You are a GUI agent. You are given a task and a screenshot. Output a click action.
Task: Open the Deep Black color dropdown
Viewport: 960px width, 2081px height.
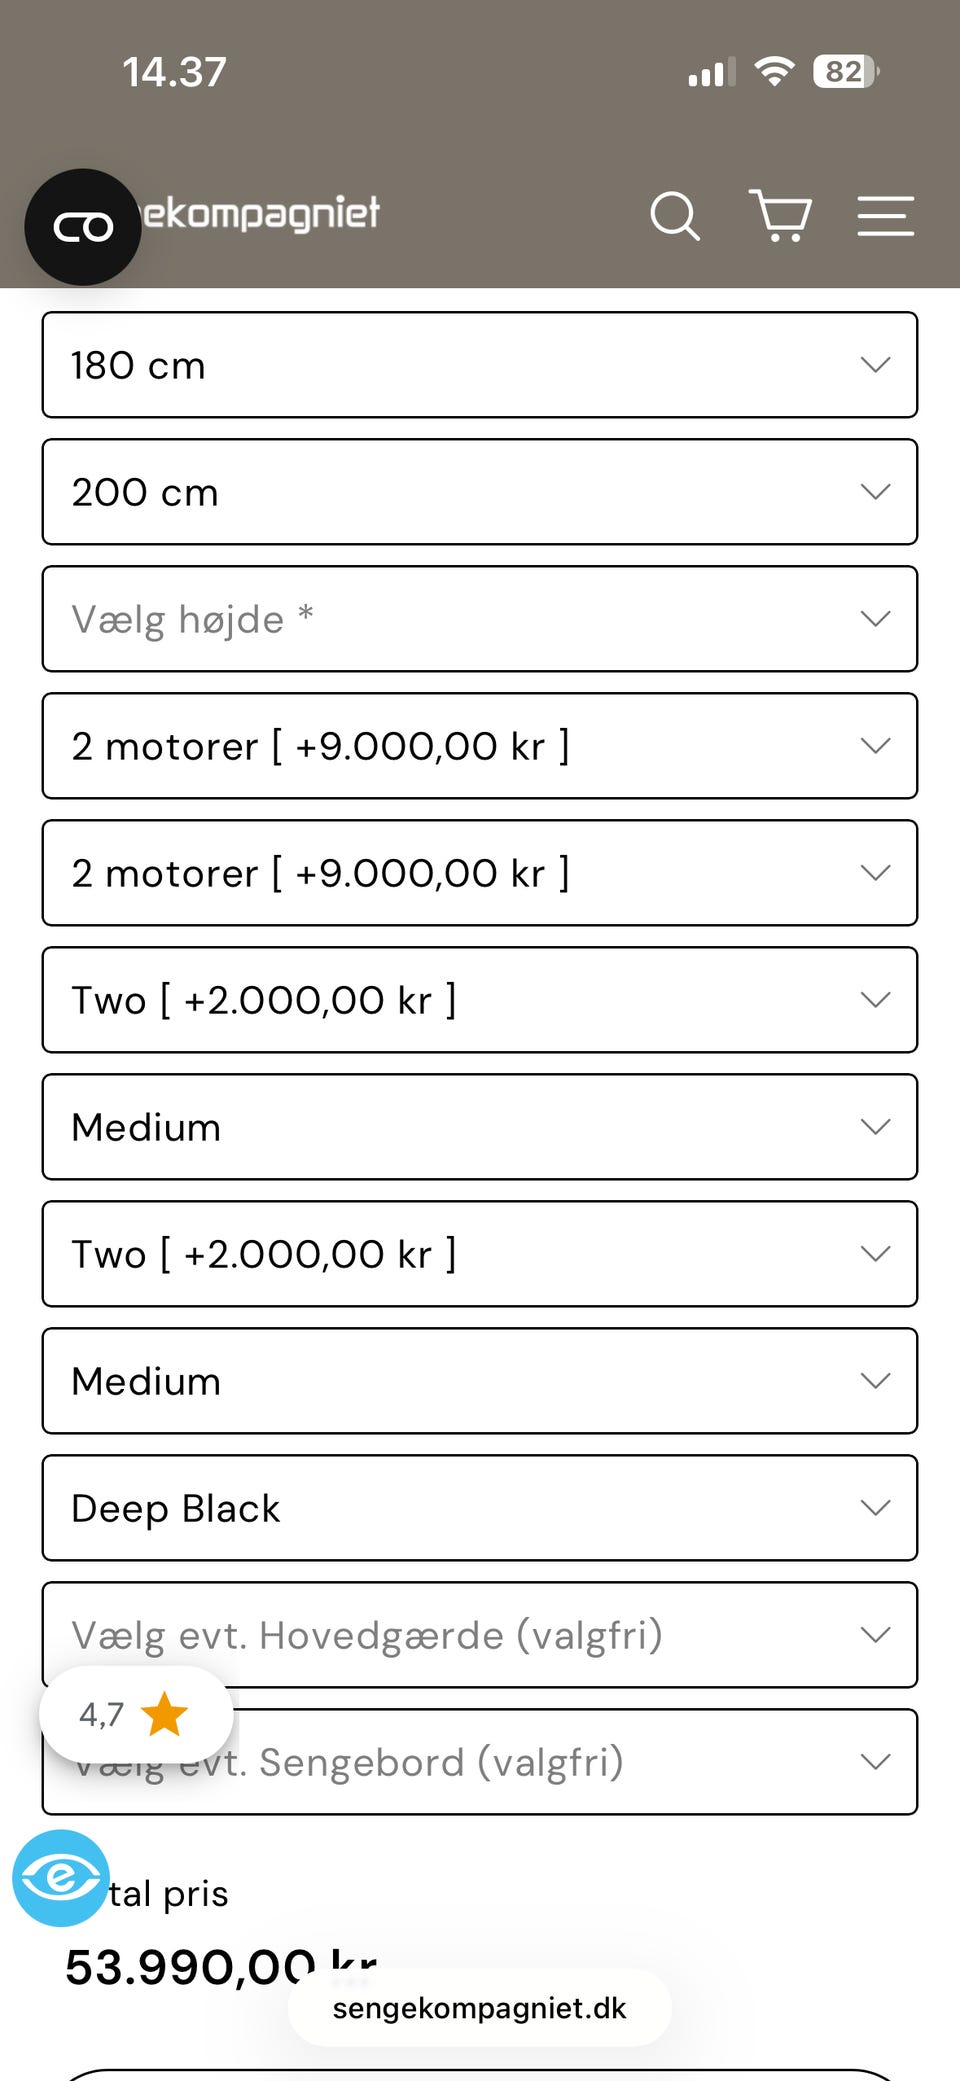pyautogui.click(x=480, y=1508)
